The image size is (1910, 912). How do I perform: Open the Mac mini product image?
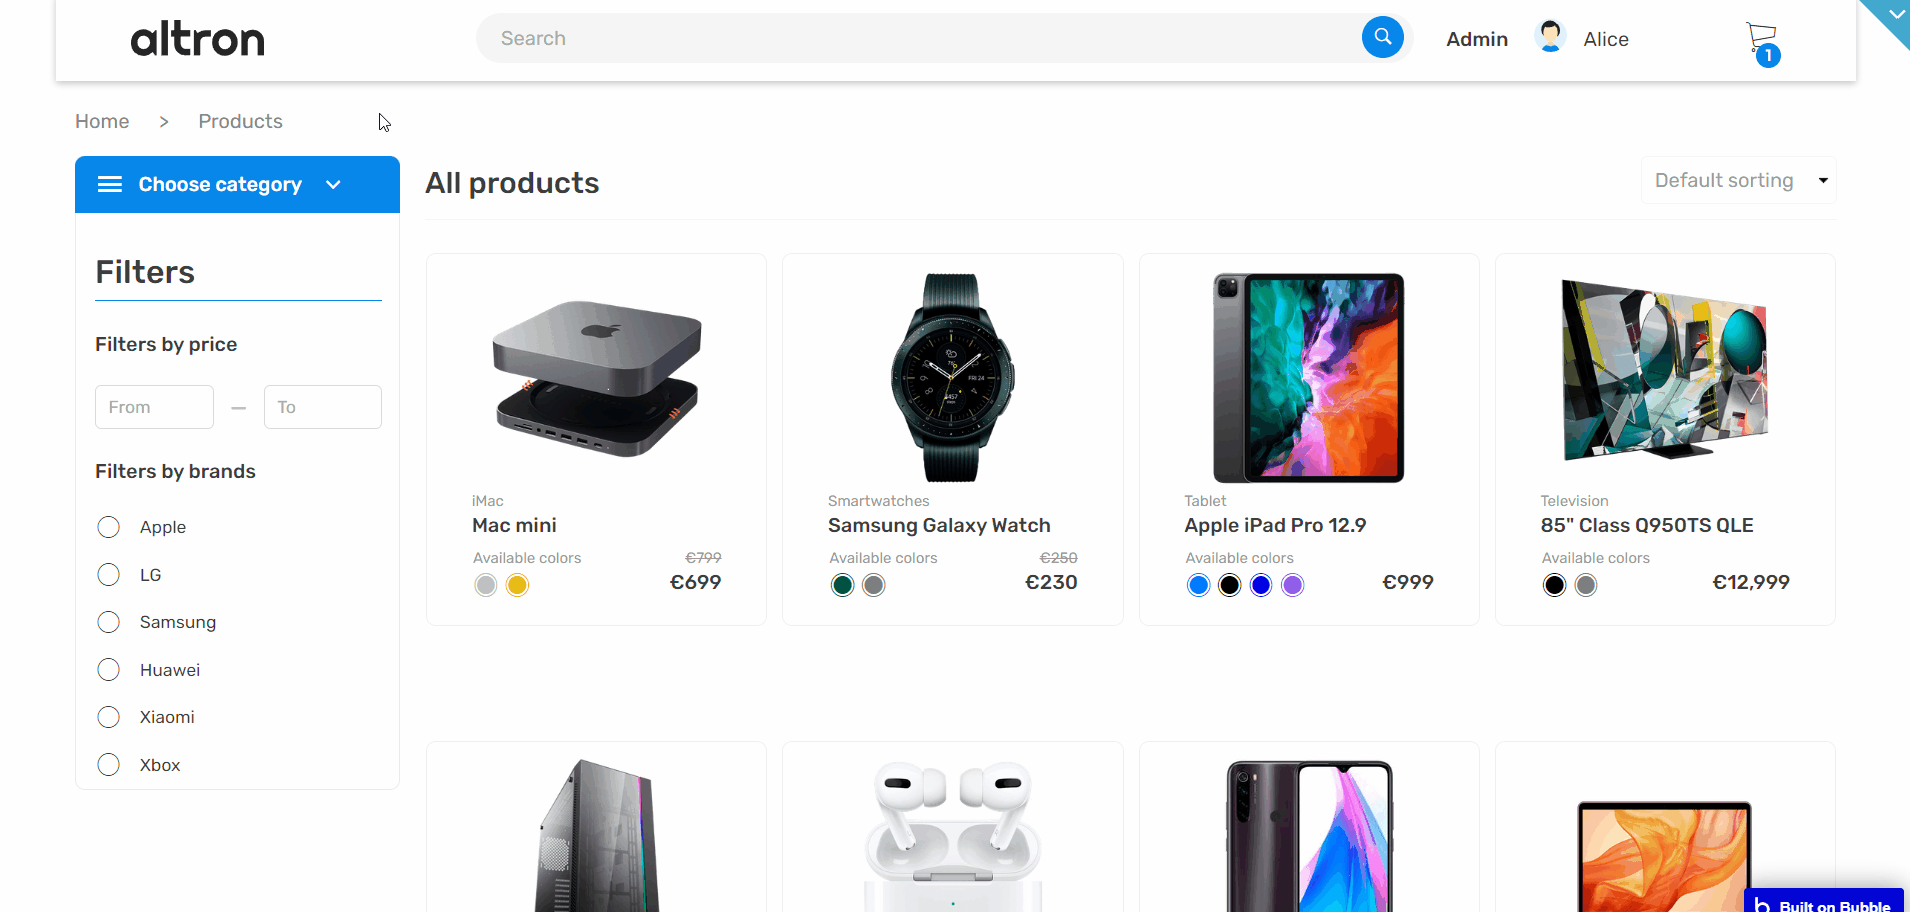[x=597, y=378]
